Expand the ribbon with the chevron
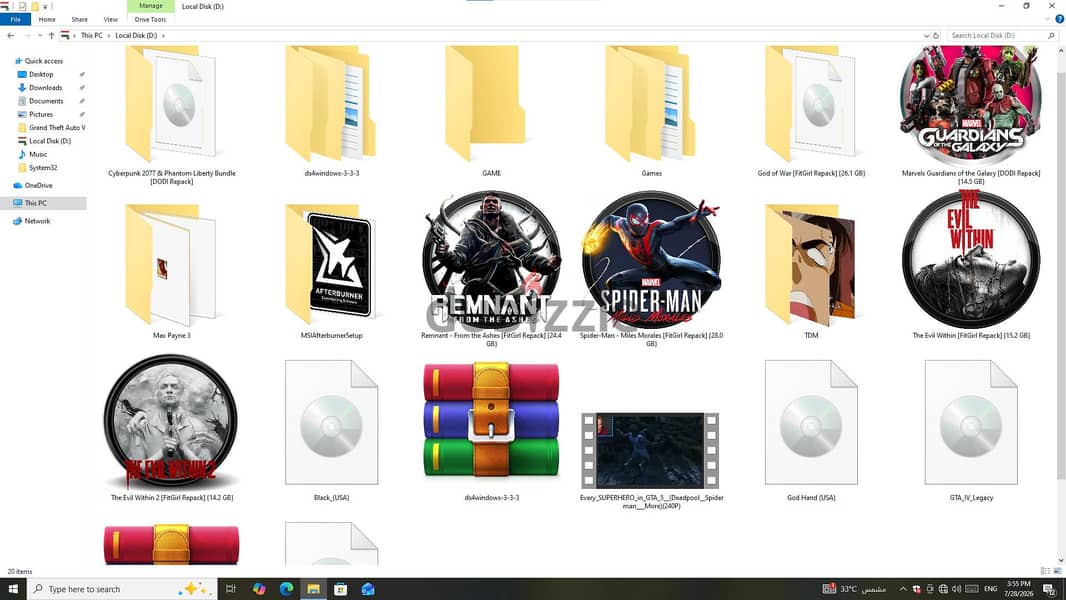Viewport: 1066px width, 600px height. (1048, 19)
